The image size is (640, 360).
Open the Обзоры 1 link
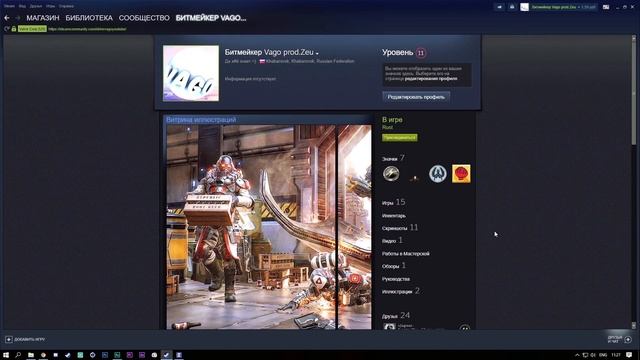click(394, 266)
